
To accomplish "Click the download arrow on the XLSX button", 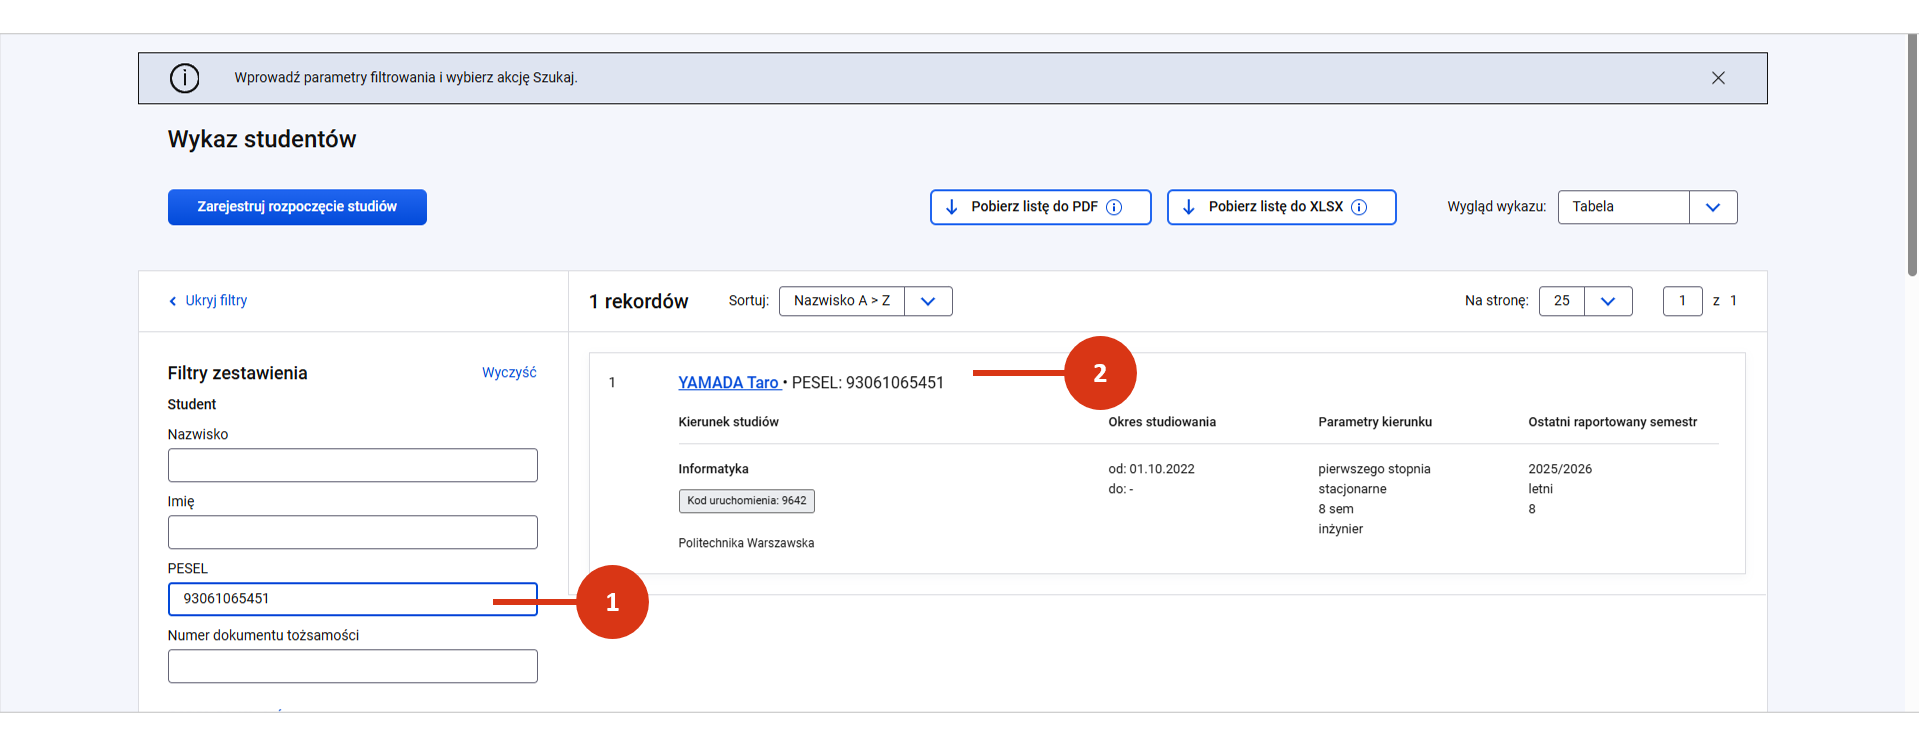I will 1188,207.
